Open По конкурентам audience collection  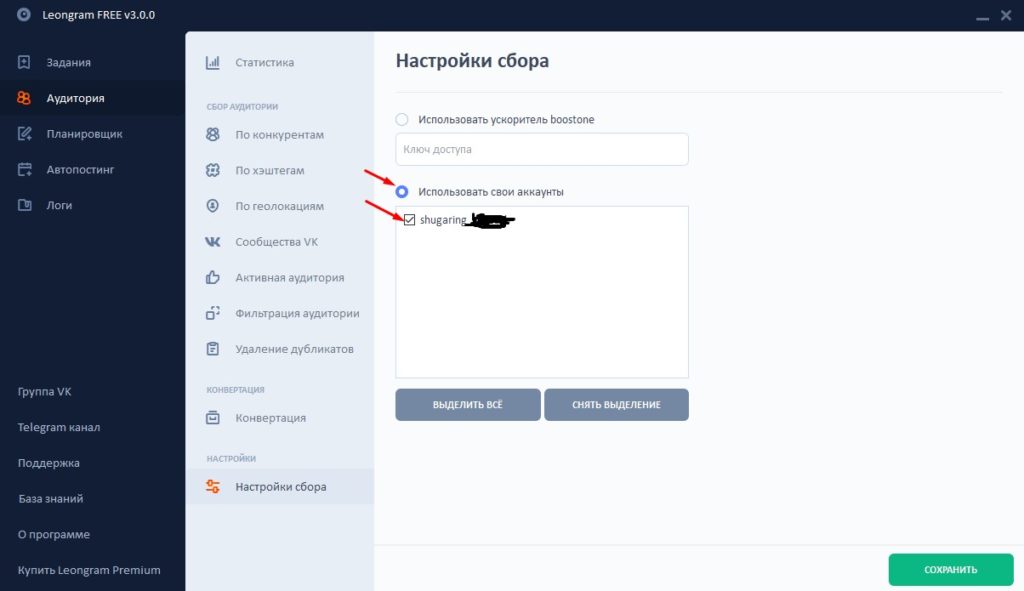(280, 135)
